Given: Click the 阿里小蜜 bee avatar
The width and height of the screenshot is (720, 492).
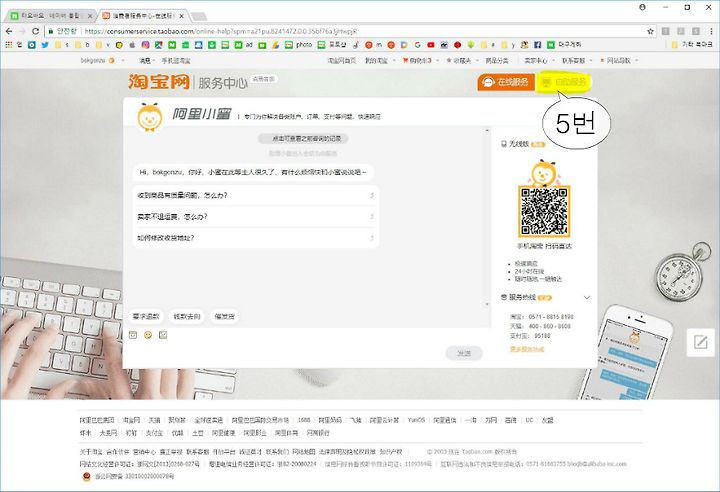Looking at the screenshot, I should pyautogui.click(x=150, y=117).
